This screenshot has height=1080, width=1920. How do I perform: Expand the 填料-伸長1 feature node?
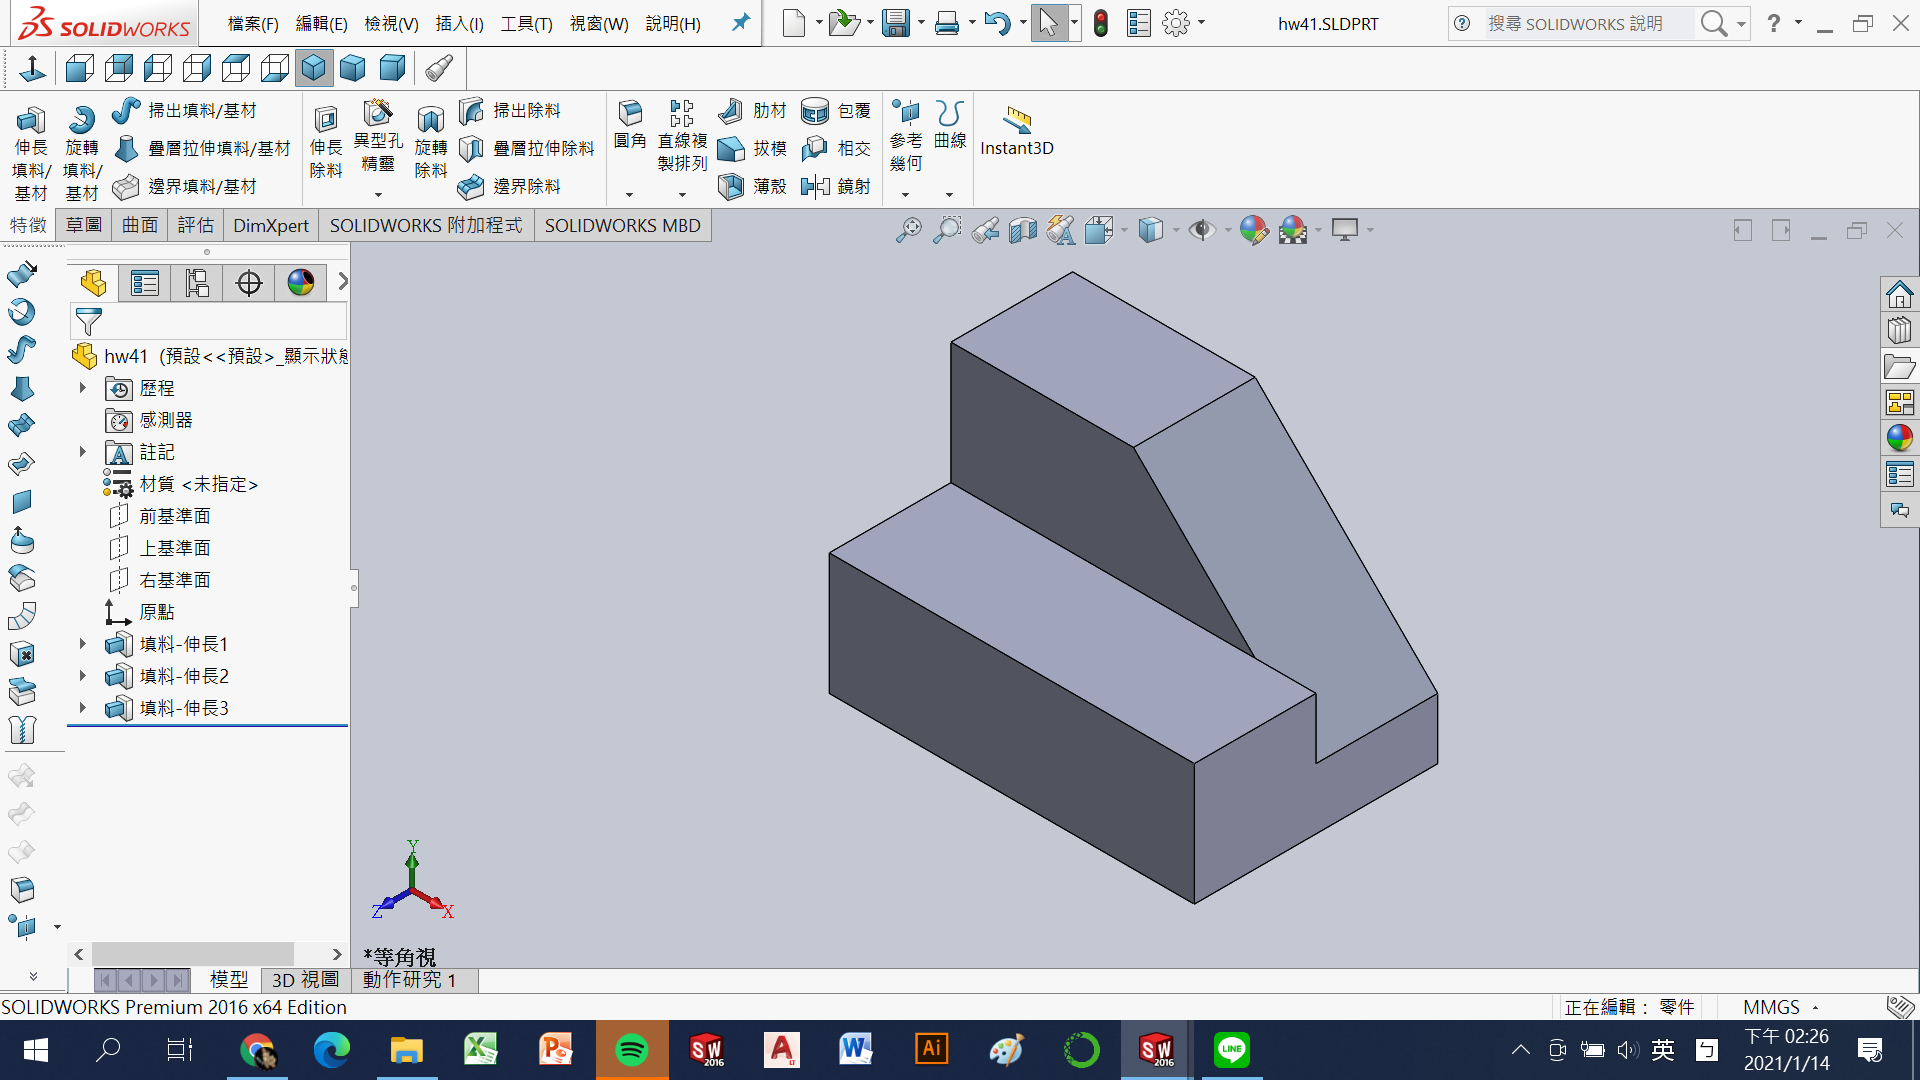coord(83,644)
